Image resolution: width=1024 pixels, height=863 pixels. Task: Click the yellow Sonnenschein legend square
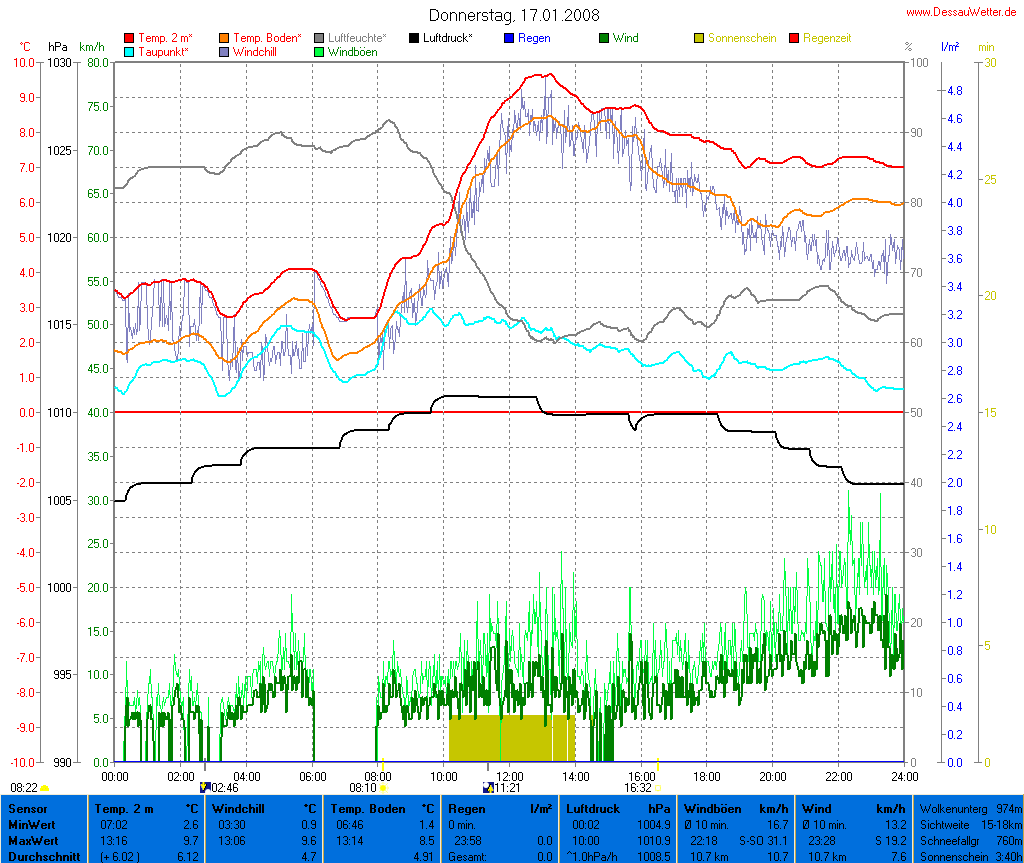[x=699, y=38]
